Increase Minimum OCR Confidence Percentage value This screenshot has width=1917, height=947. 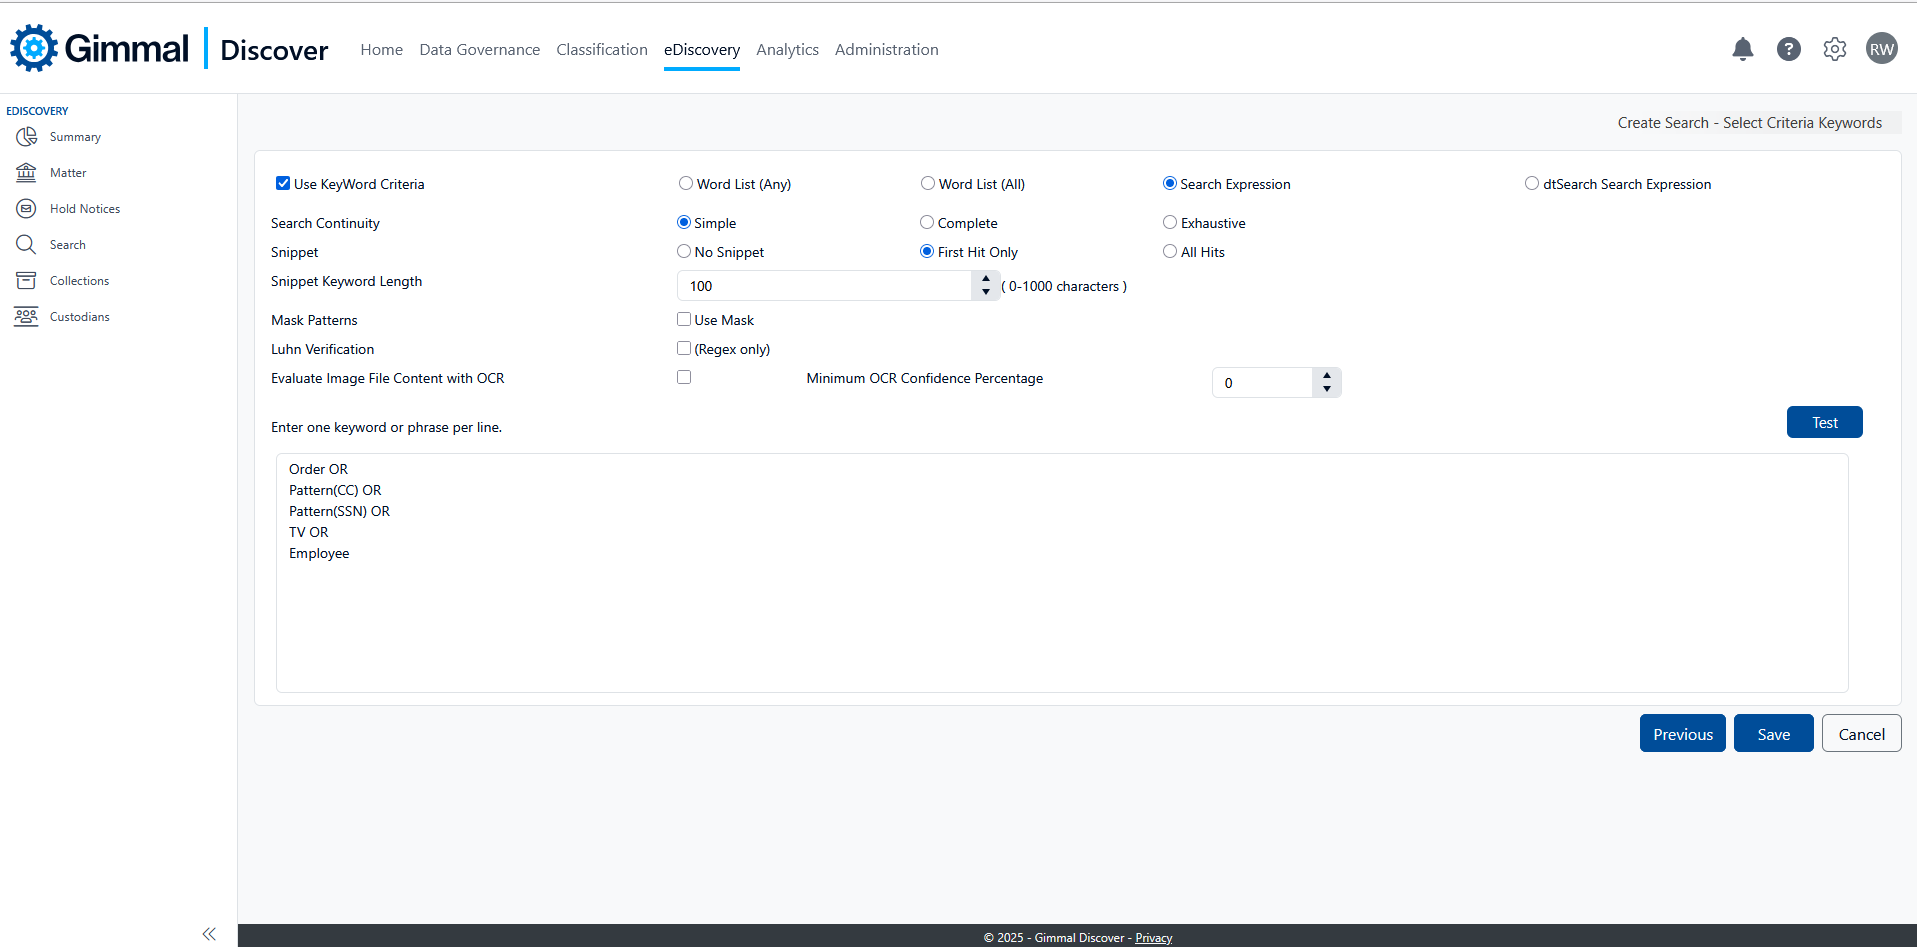[x=1327, y=377]
